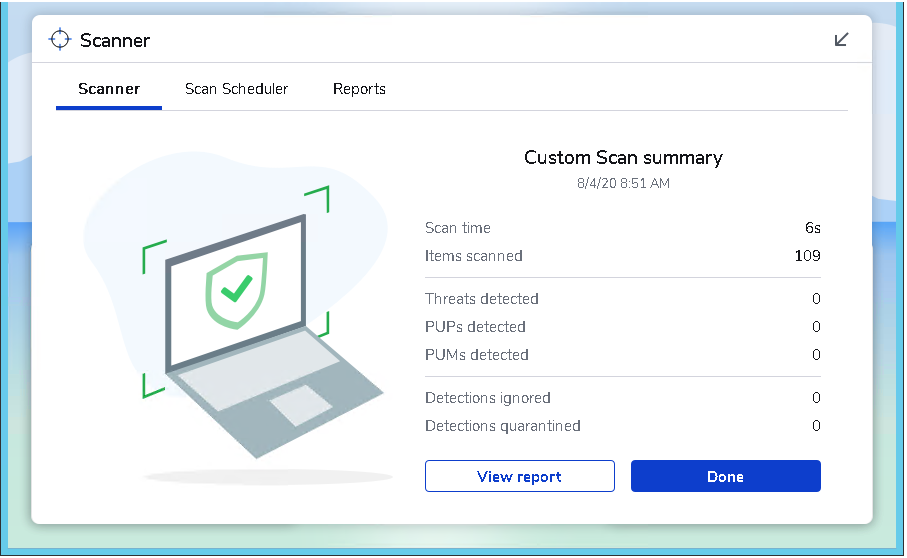The height and width of the screenshot is (558, 907).
Task: Click the View report button
Action: (519, 476)
